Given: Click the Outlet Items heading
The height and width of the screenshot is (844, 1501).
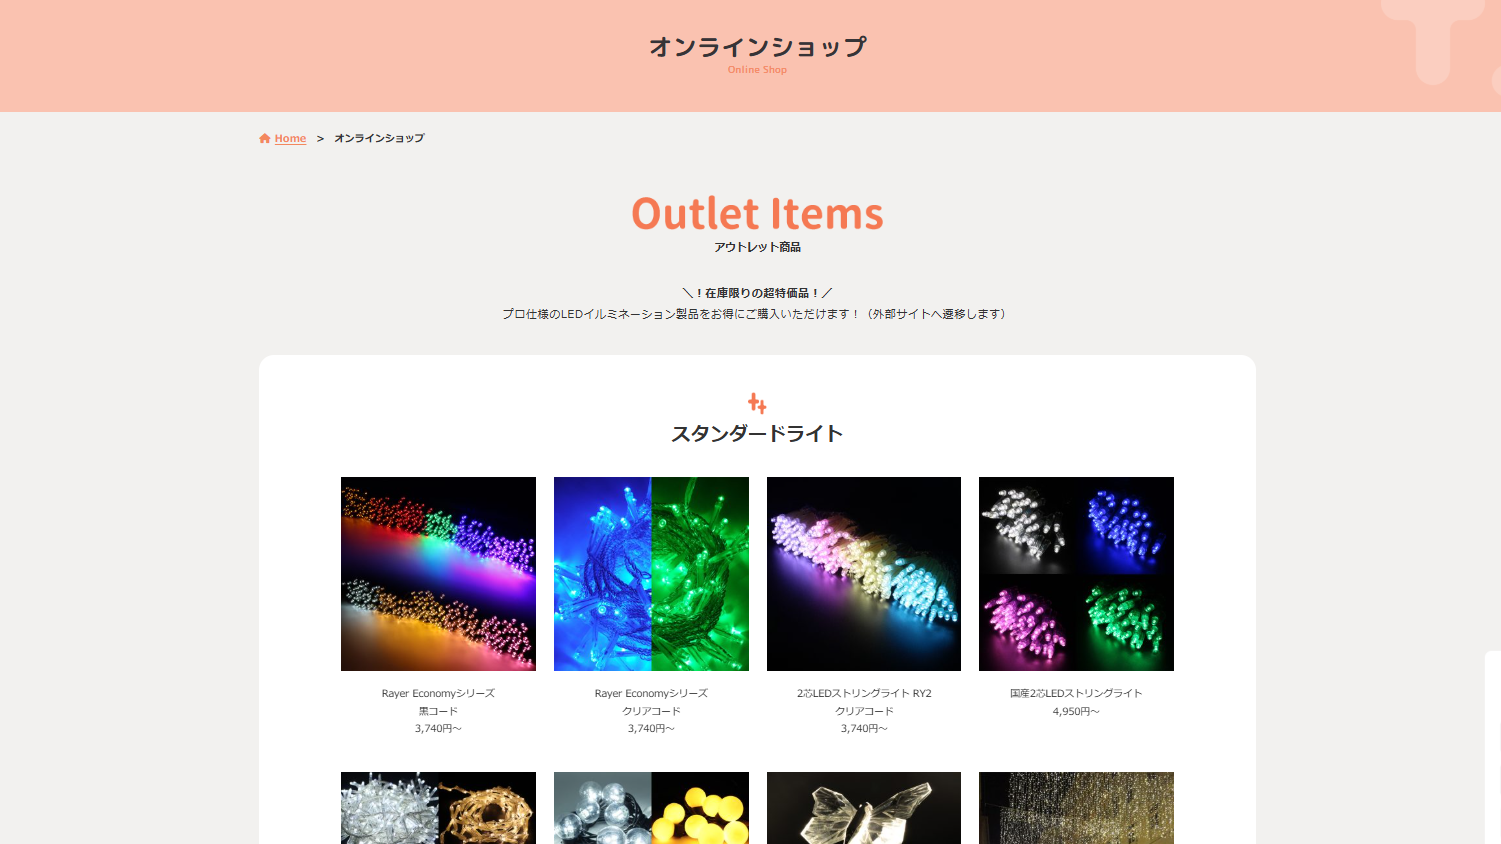Looking at the screenshot, I should coord(757,214).
